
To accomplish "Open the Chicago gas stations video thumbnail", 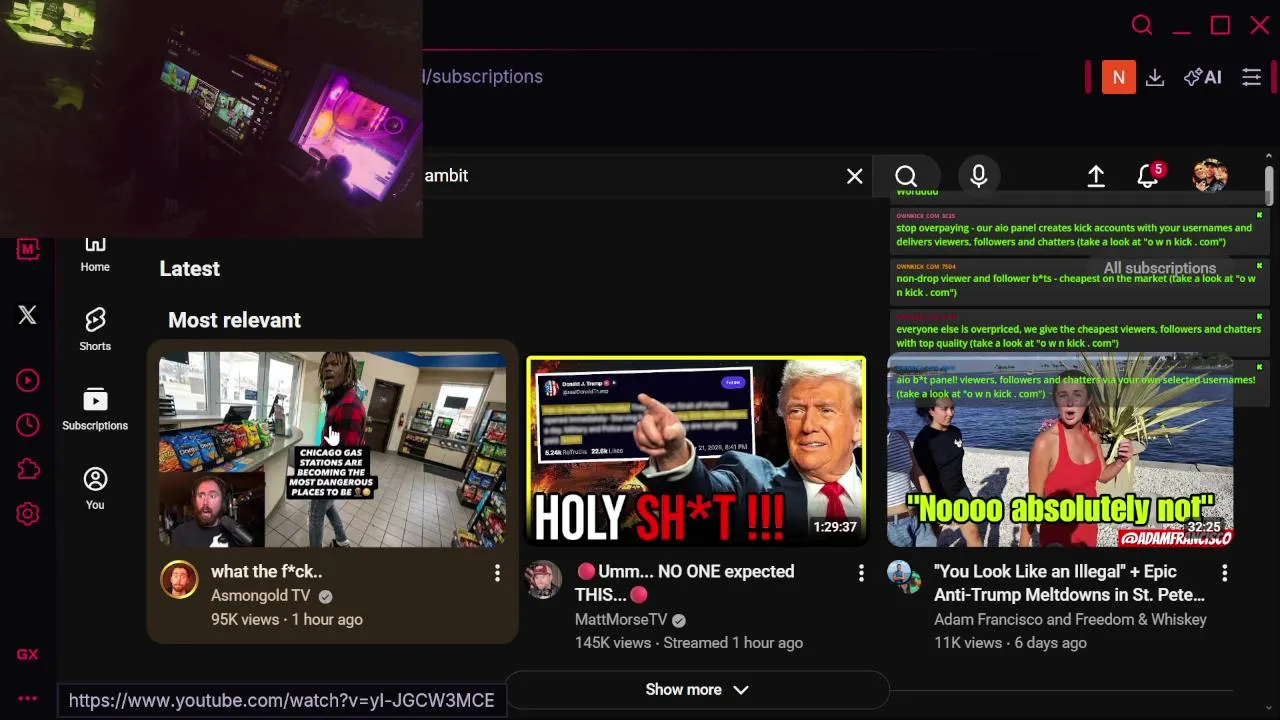I will click(333, 449).
